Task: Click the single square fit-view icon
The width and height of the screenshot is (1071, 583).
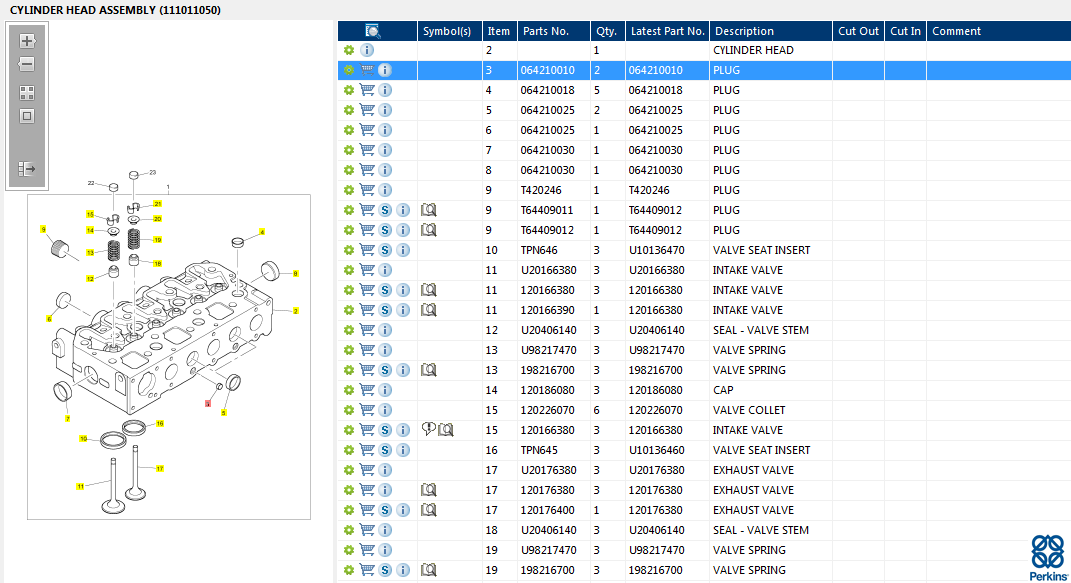Action: point(27,116)
